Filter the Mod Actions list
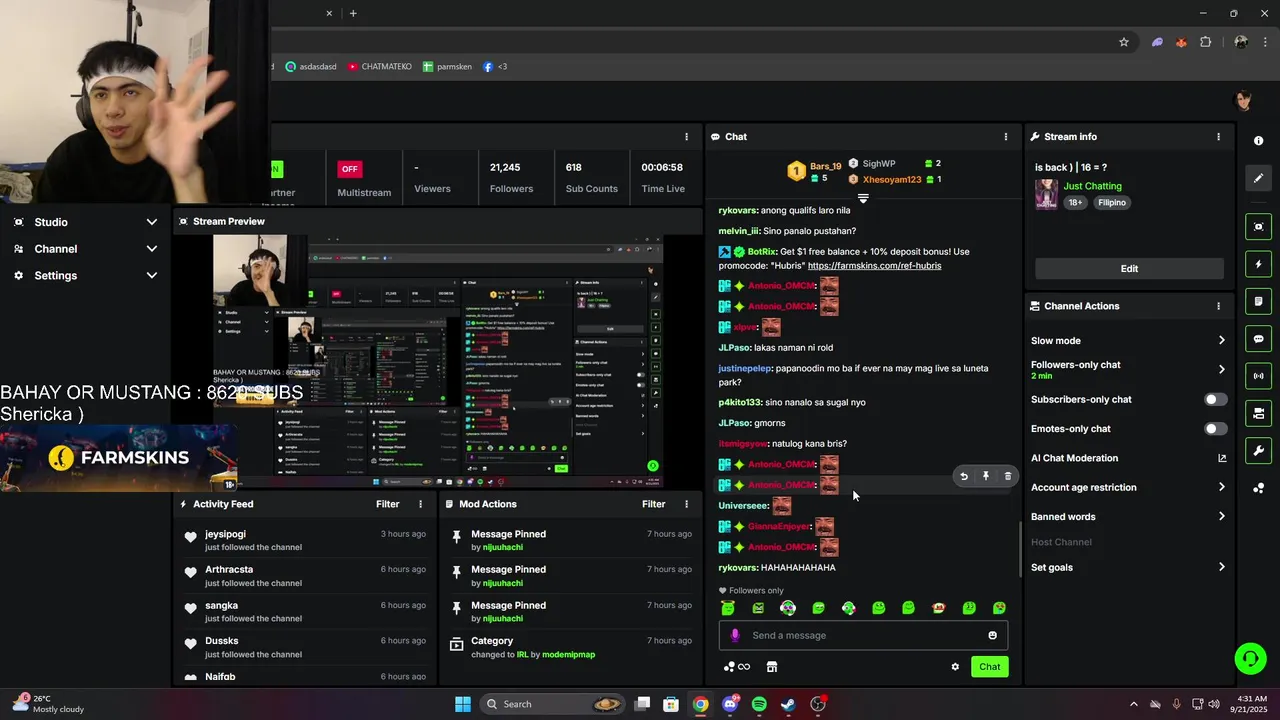This screenshot has height=720, width=1280. point(654,504)
